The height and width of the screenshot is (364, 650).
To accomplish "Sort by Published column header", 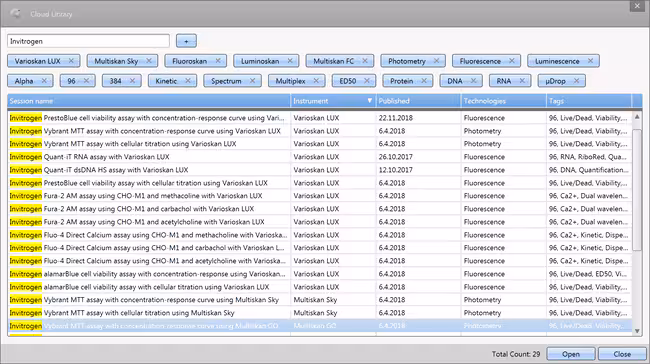I will [x=418, y=101].
